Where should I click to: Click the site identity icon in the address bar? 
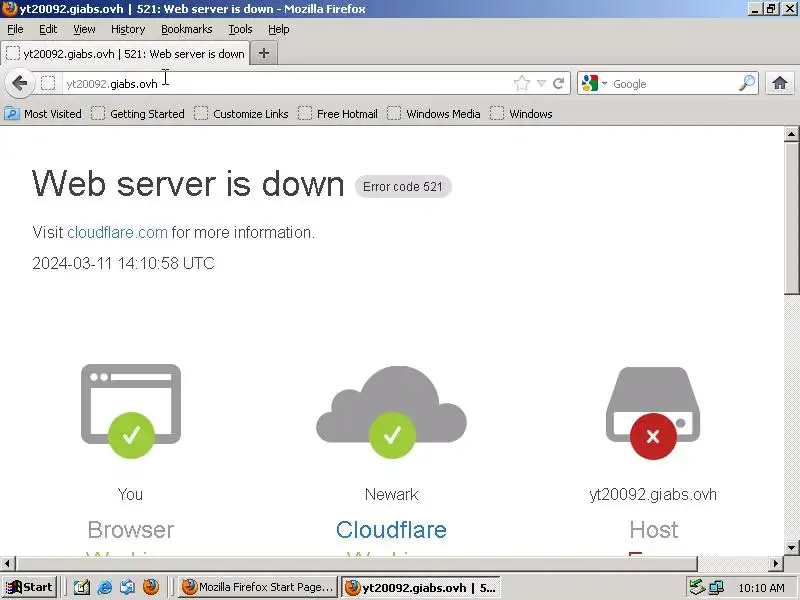48,83
